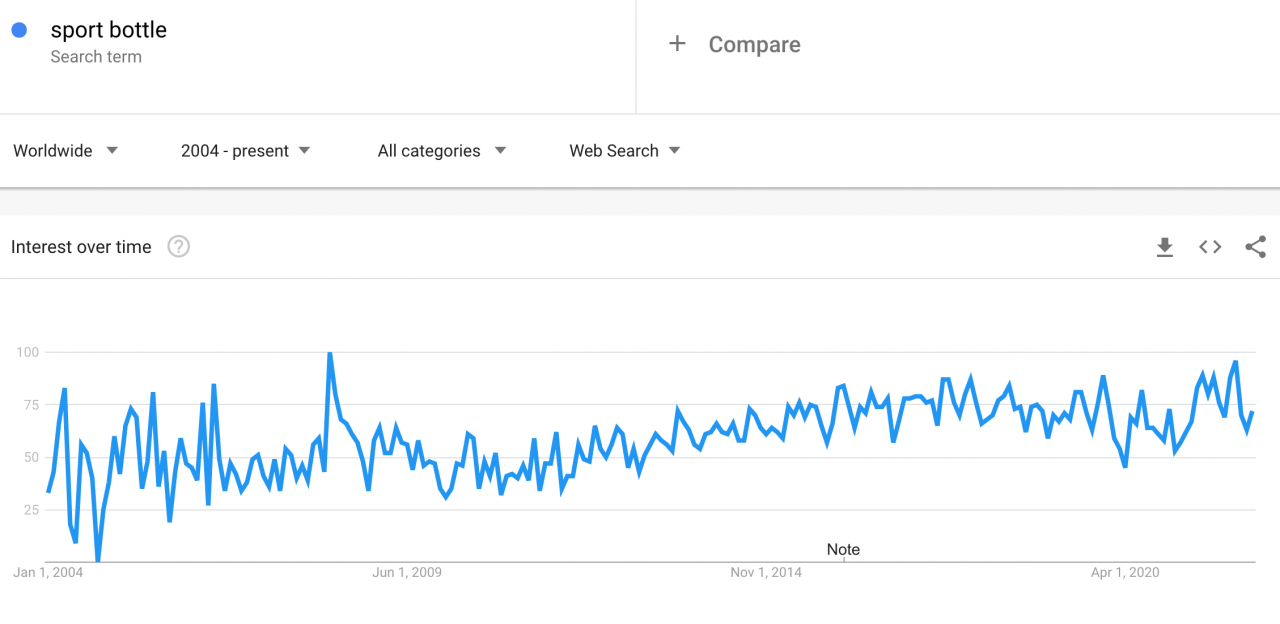Click the Search term subtitle label
1280x624 pixels.
(x=96, y=57)
